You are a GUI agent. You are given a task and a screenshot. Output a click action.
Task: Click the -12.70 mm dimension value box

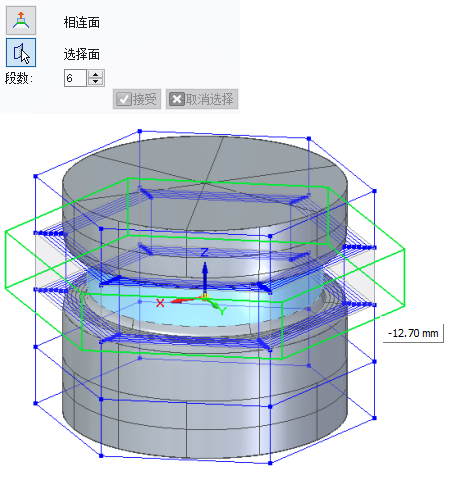413,333
